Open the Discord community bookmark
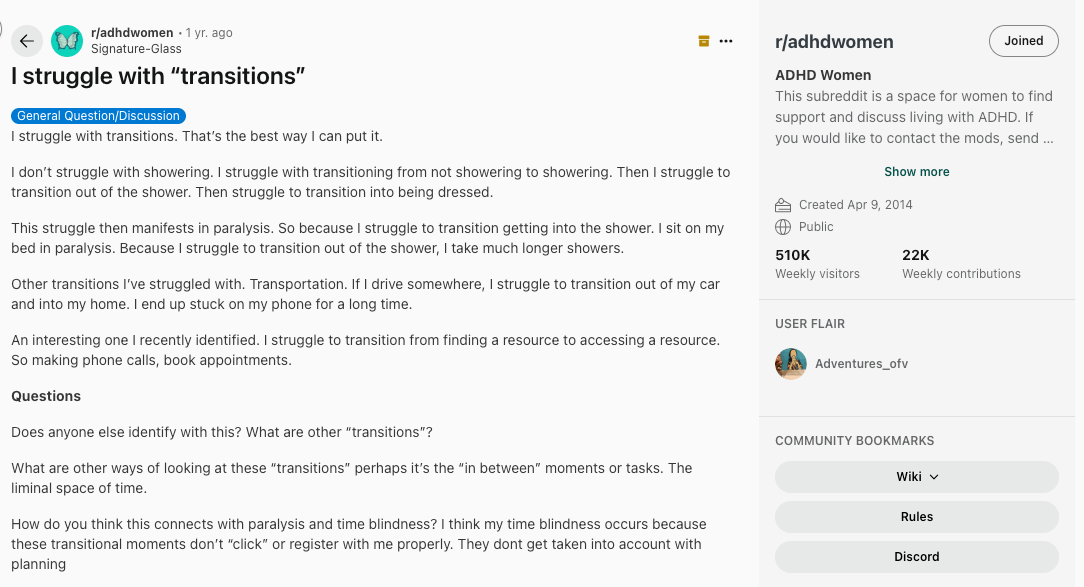Image resolution: width=1084 pixels, height=587 pixels. 916,557
